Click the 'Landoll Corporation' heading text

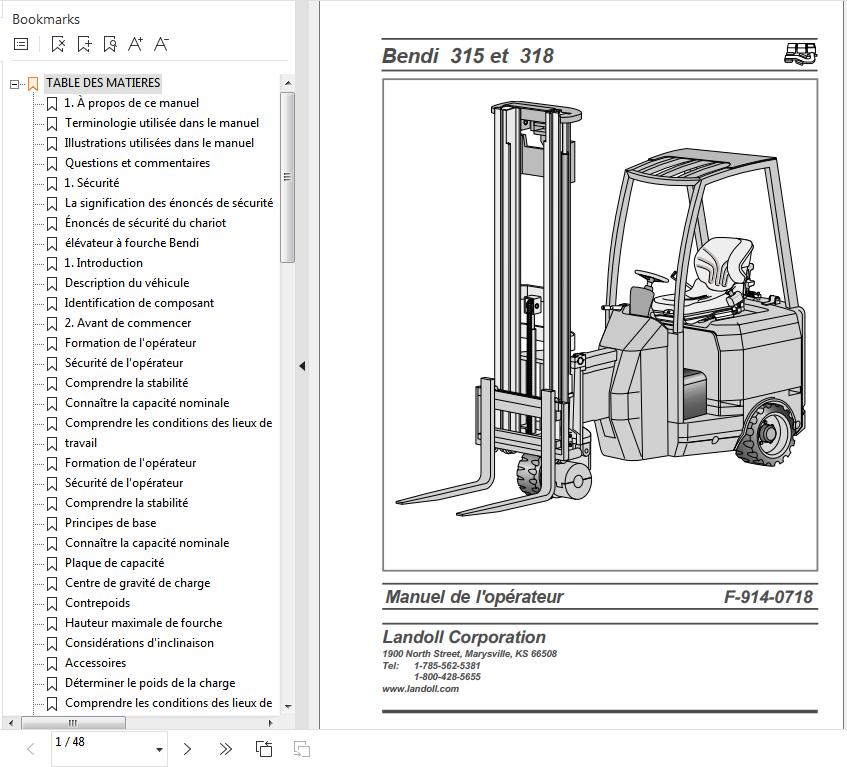pos(464,637)
